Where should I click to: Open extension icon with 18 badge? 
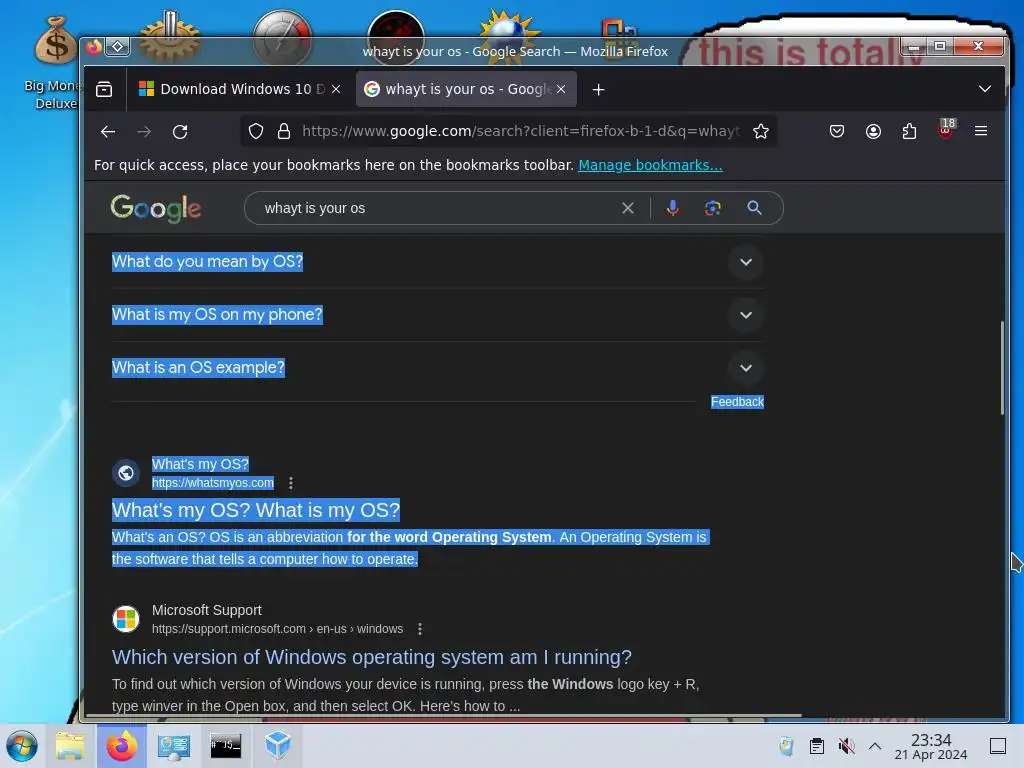tap(946, 130)
